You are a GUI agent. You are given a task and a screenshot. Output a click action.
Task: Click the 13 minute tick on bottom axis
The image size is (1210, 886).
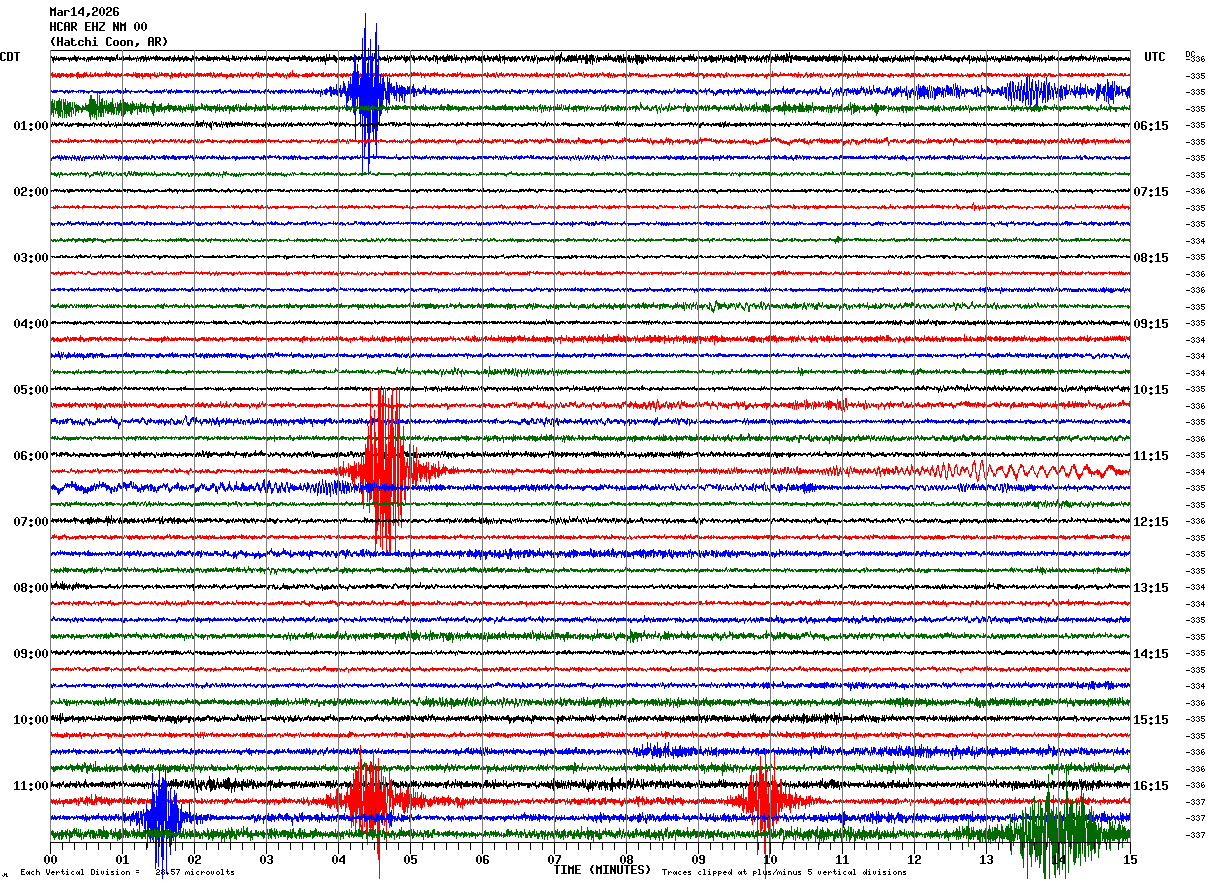986,859
